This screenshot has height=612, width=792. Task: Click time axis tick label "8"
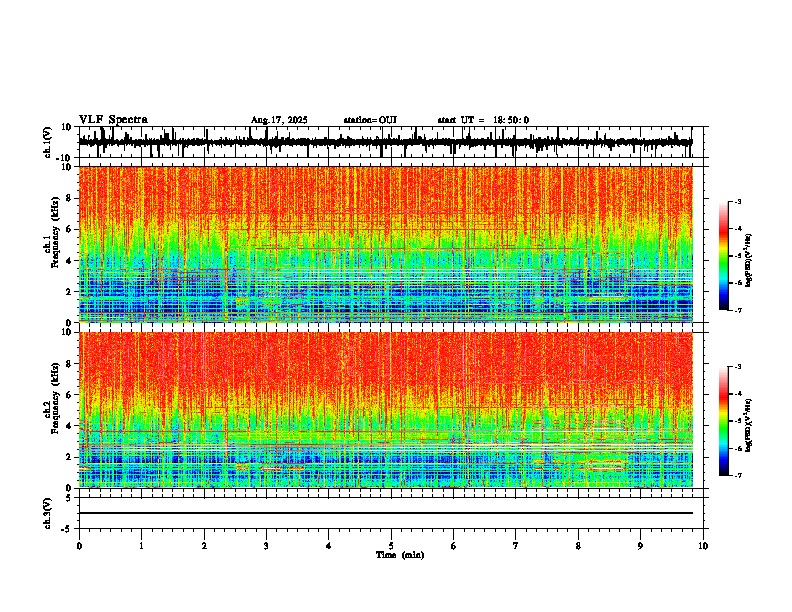click(578, 546)
